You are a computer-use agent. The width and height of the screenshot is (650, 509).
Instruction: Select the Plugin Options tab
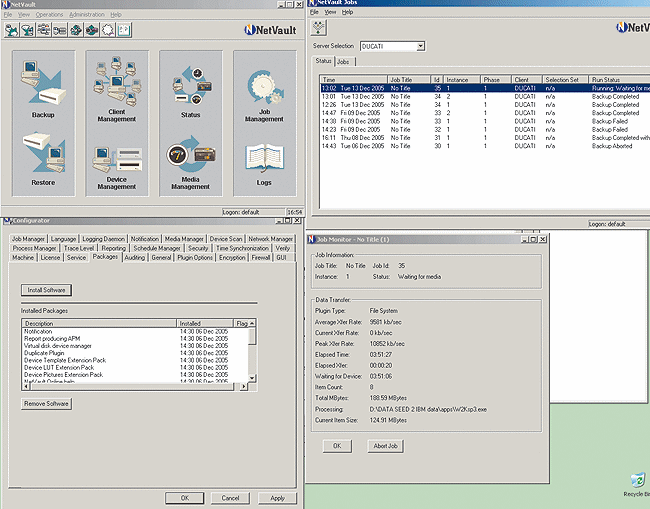(x=195, y=257)
